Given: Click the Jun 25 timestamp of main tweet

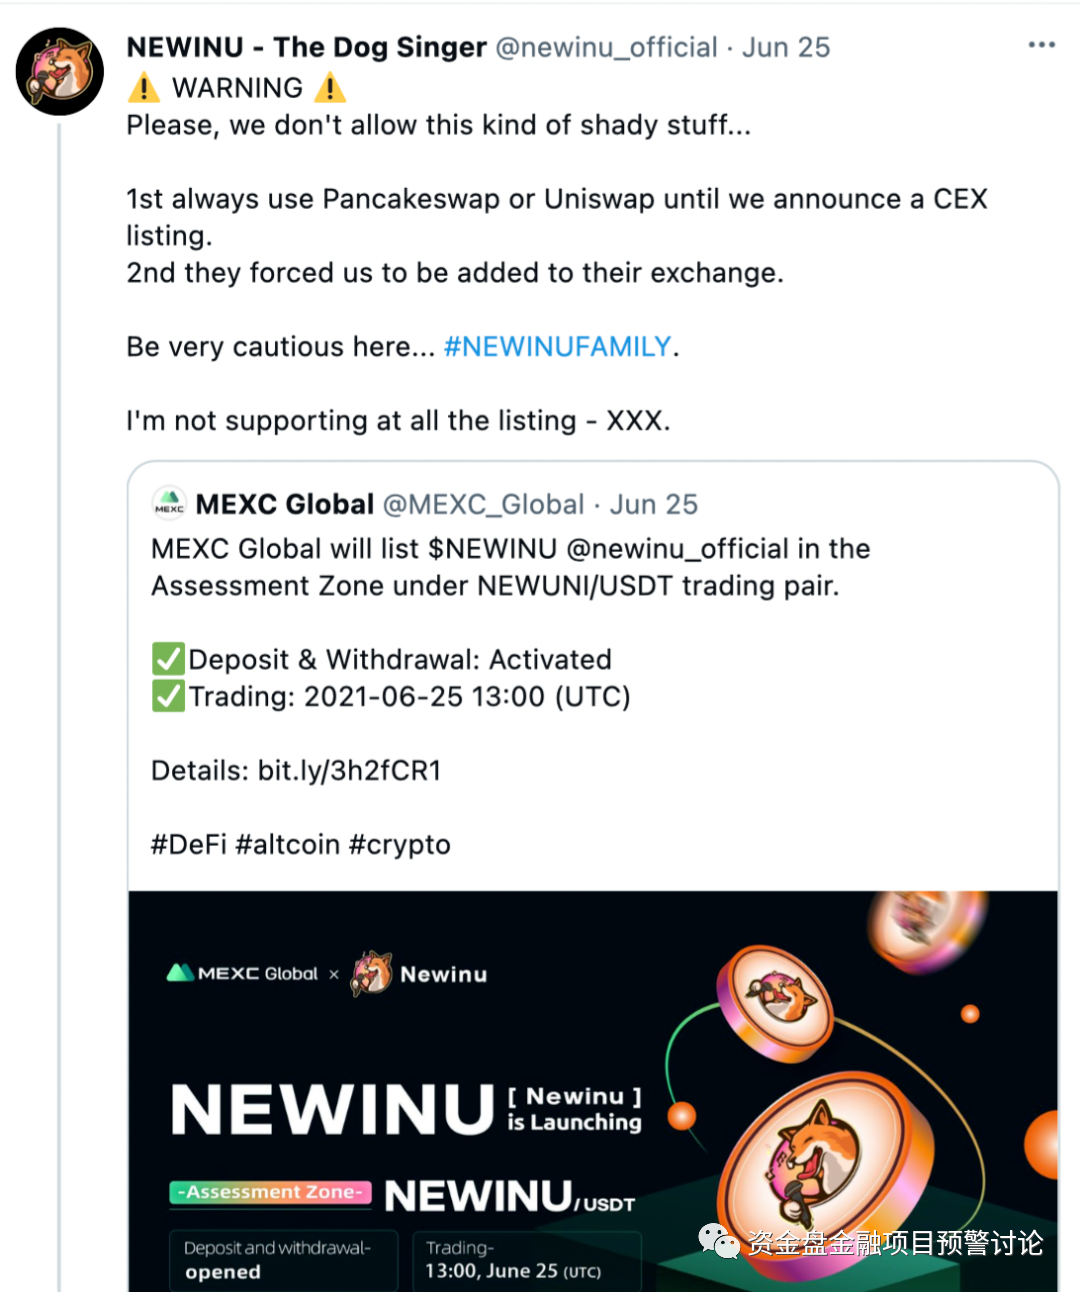Looking at the screenshot, I should click(x=786, y=47).
